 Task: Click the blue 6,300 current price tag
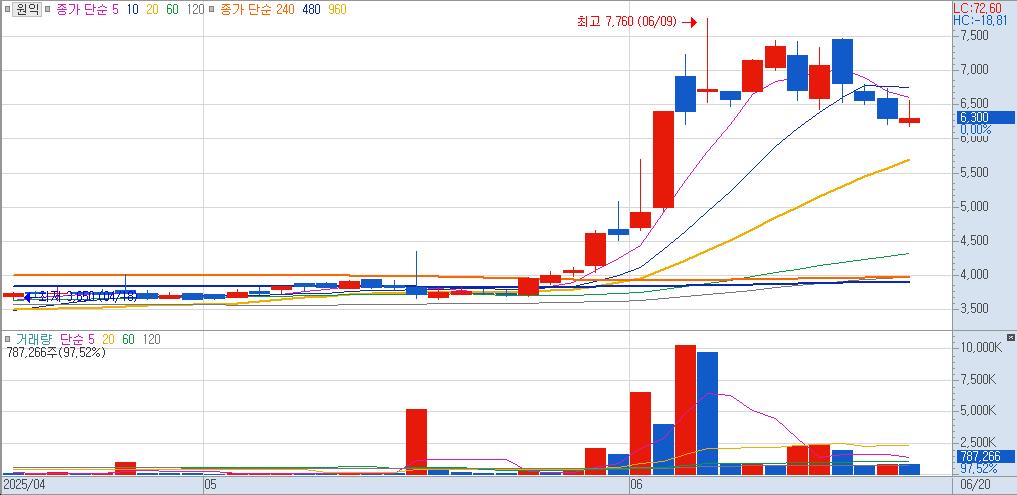987,117
